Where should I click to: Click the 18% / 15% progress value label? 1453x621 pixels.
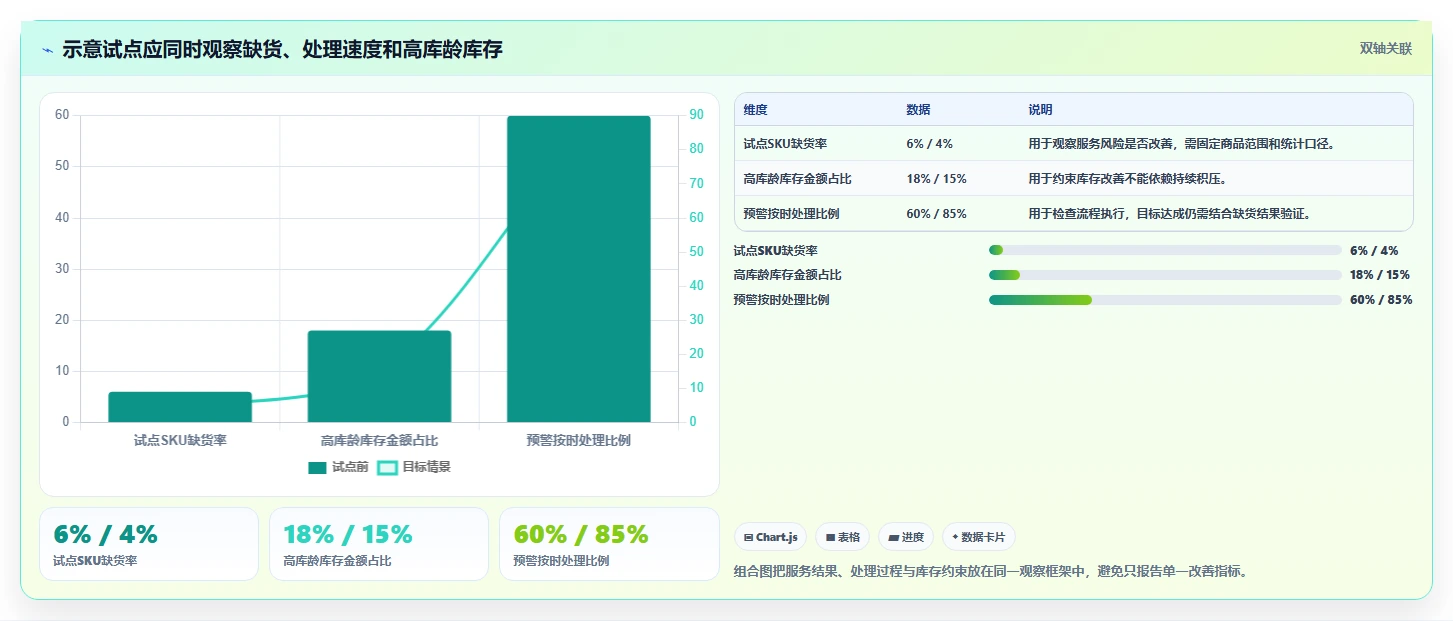(x=1380, y=275)
